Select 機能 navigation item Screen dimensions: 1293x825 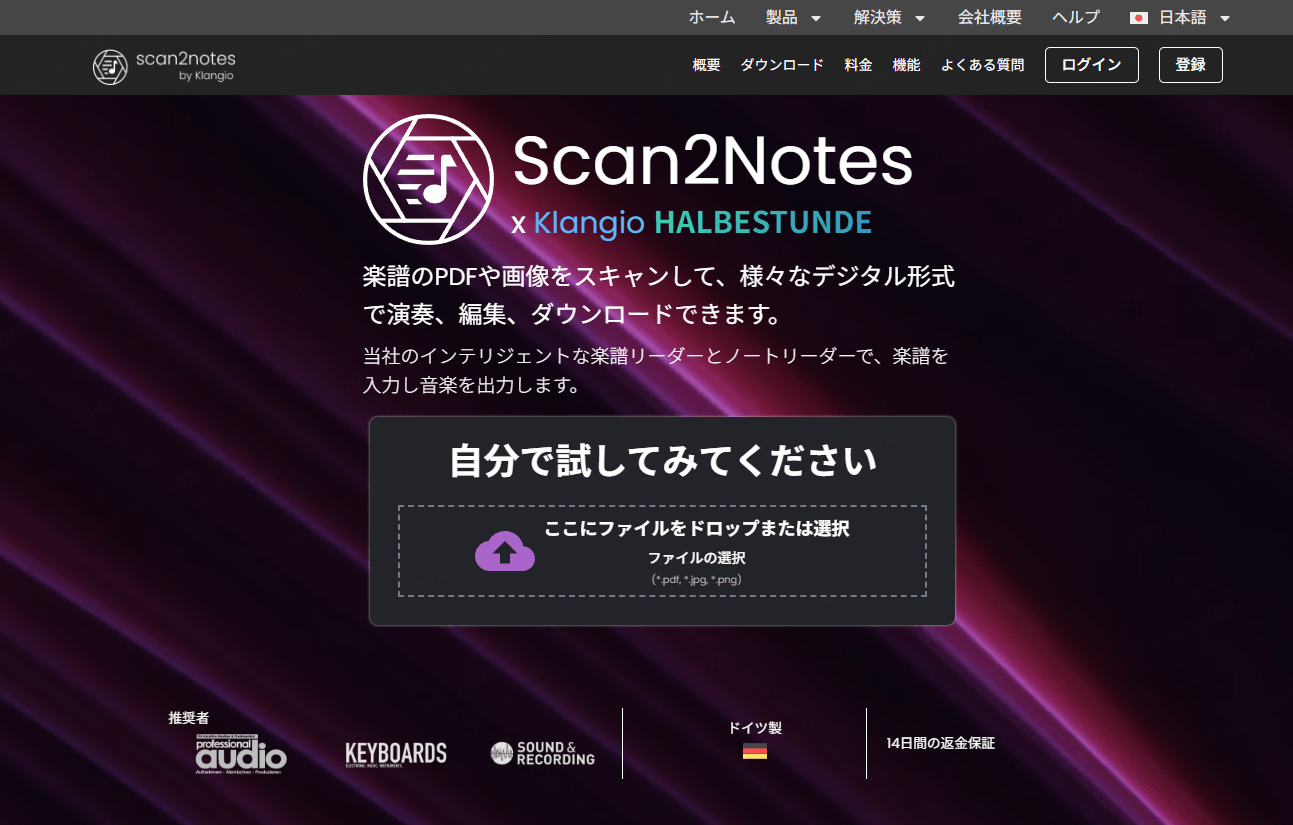coord(906,65)
